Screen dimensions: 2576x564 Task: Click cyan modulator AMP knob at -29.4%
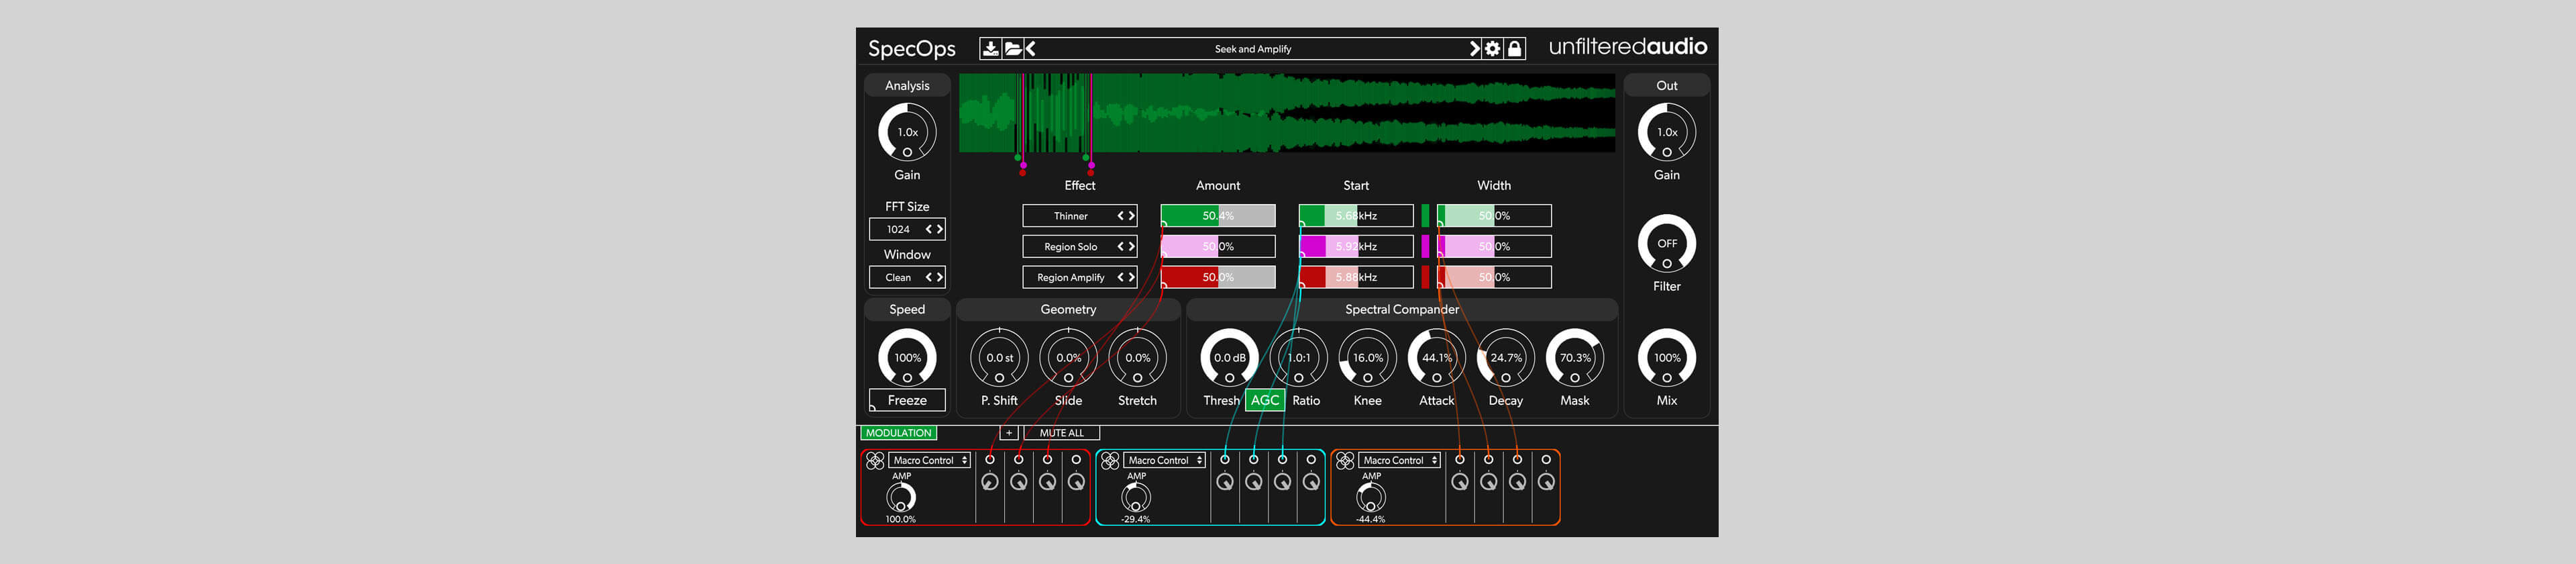(x=1136, y=497)
